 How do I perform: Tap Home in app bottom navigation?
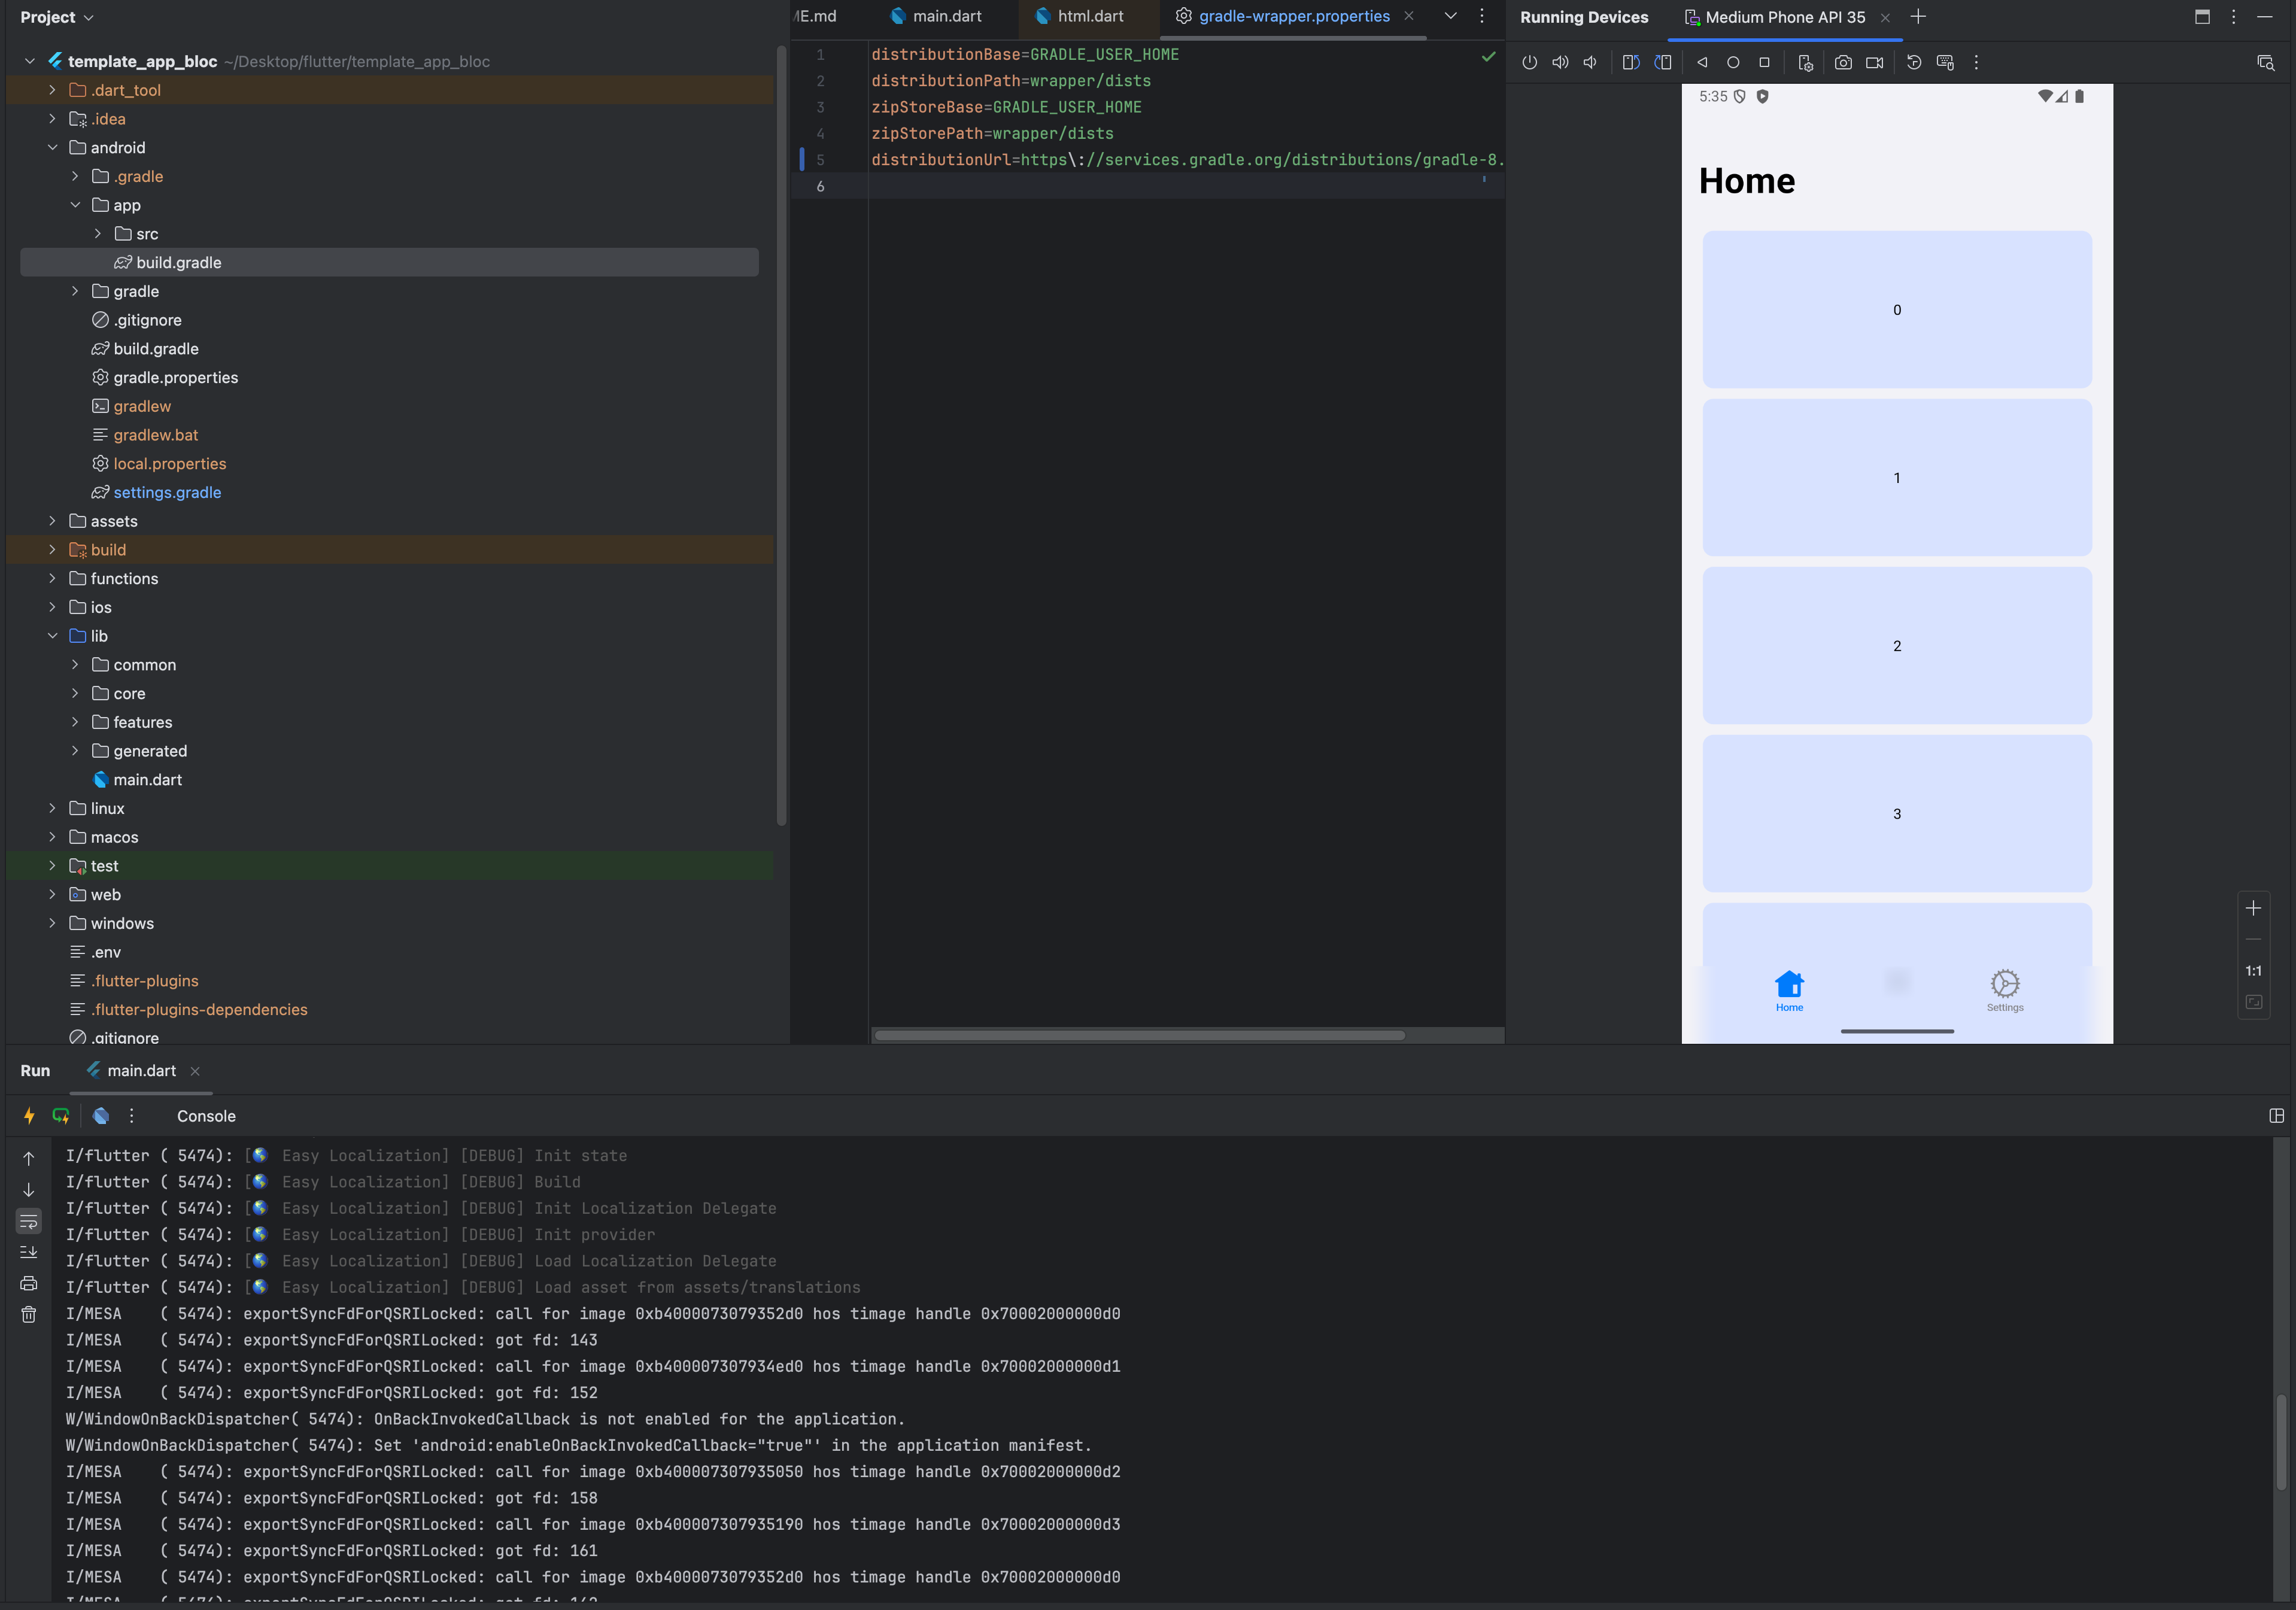[1789, 991]
